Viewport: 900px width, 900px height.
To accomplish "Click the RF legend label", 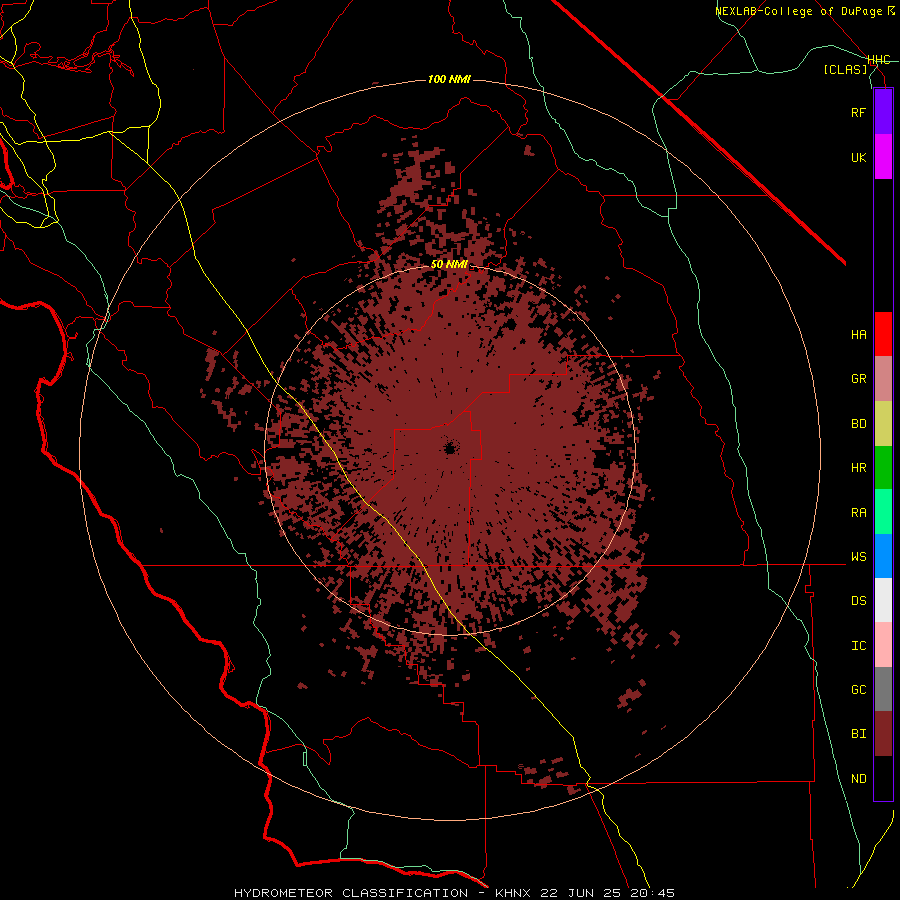I will pyautogui.click(x=858, y=112).
